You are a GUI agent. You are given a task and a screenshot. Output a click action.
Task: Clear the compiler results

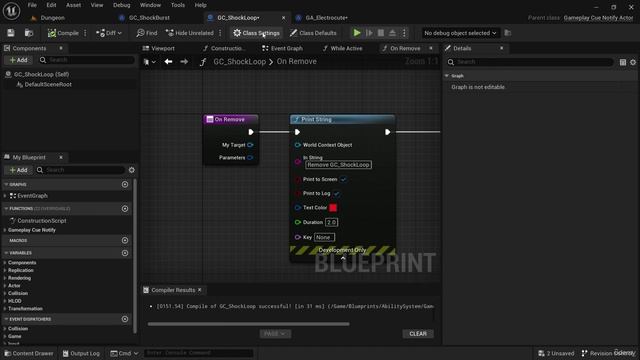[418, 334]
